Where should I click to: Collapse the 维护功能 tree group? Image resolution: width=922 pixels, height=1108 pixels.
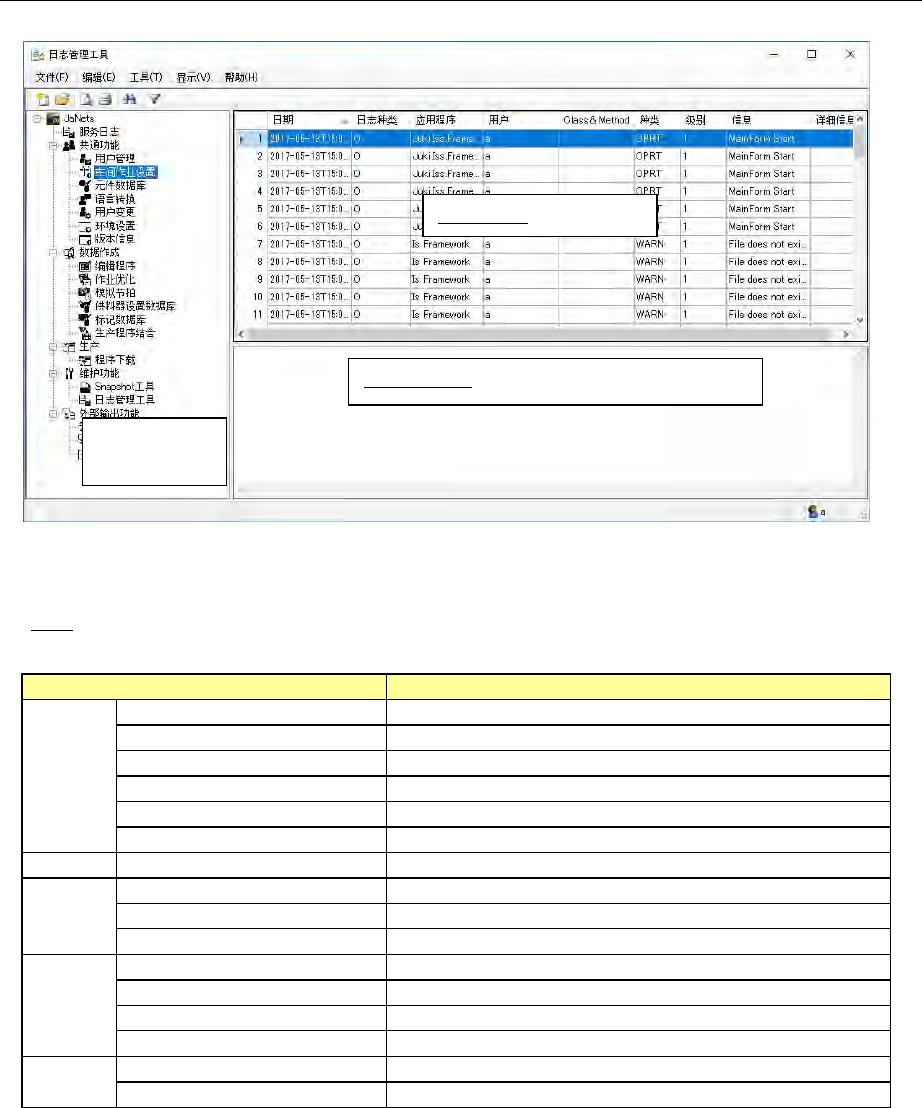tap(53, 373)
